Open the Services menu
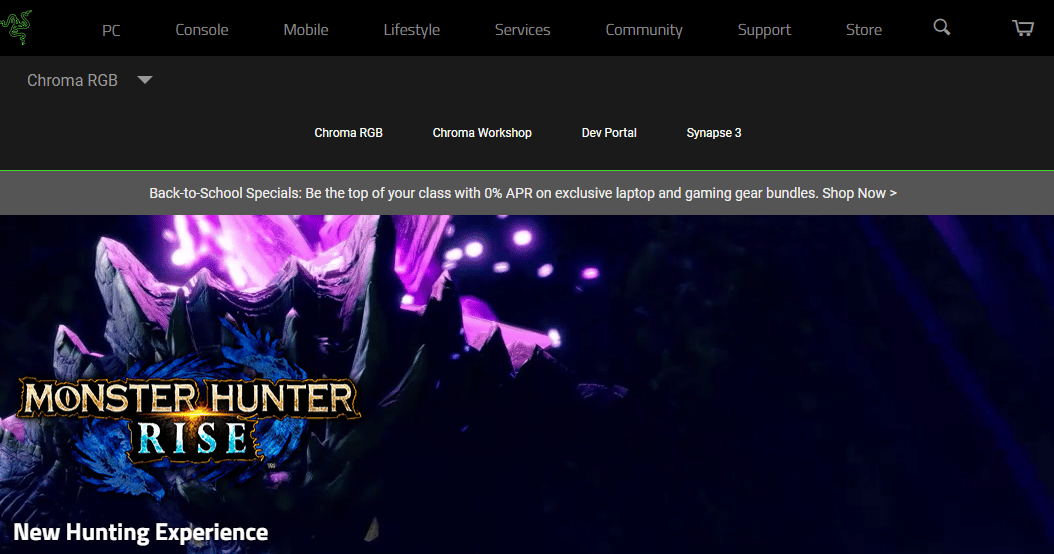This screenshot has height=554, width=1054. [522, 30]
